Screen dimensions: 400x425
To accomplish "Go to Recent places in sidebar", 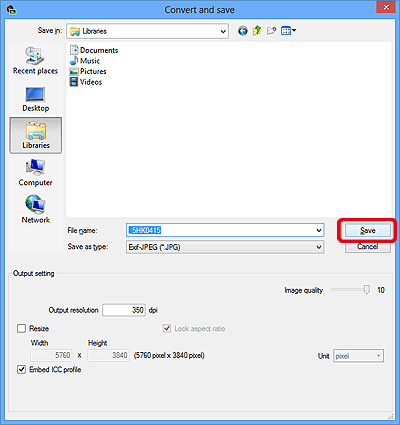I will [35, 61].
